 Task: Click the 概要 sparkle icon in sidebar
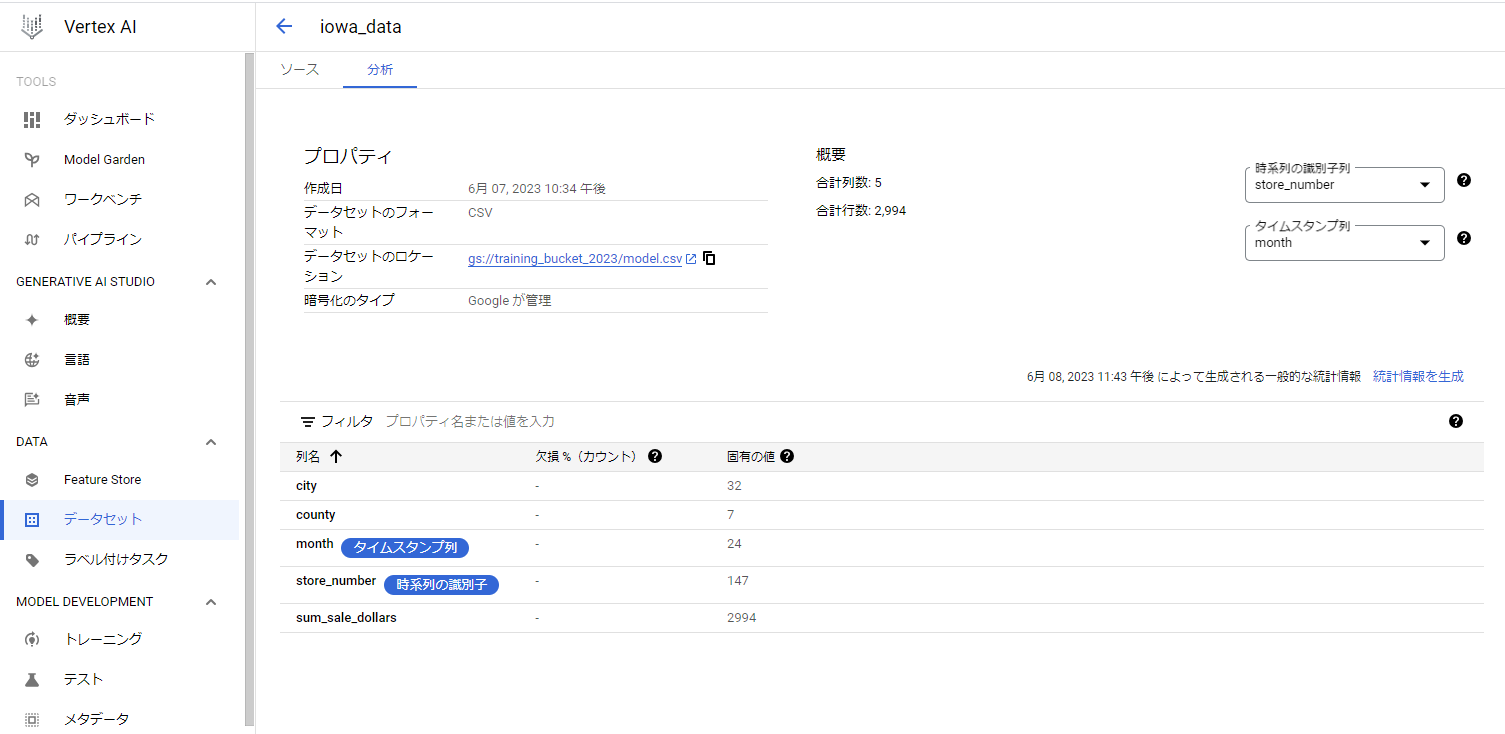pyautogui.click(x=32, y=320)
